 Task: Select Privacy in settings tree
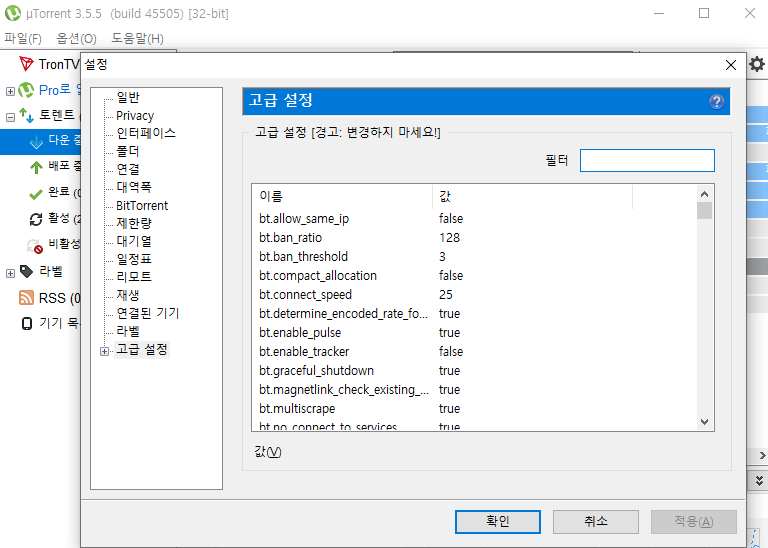point(135,116)
